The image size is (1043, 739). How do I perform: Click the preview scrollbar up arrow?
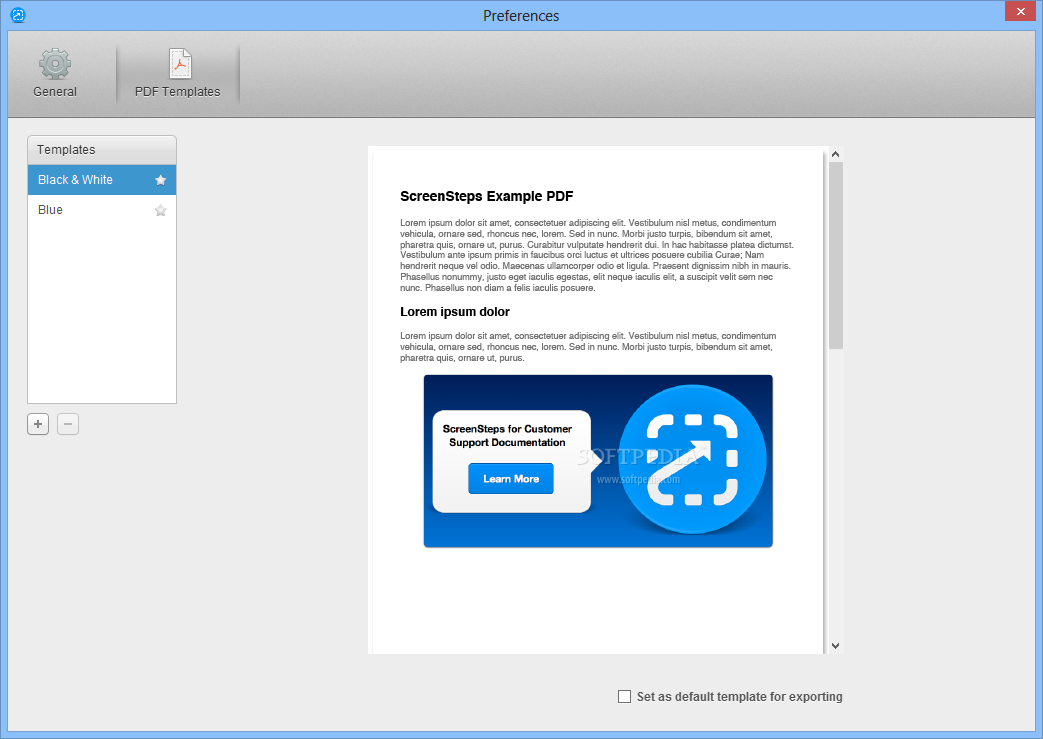[835, 154]
